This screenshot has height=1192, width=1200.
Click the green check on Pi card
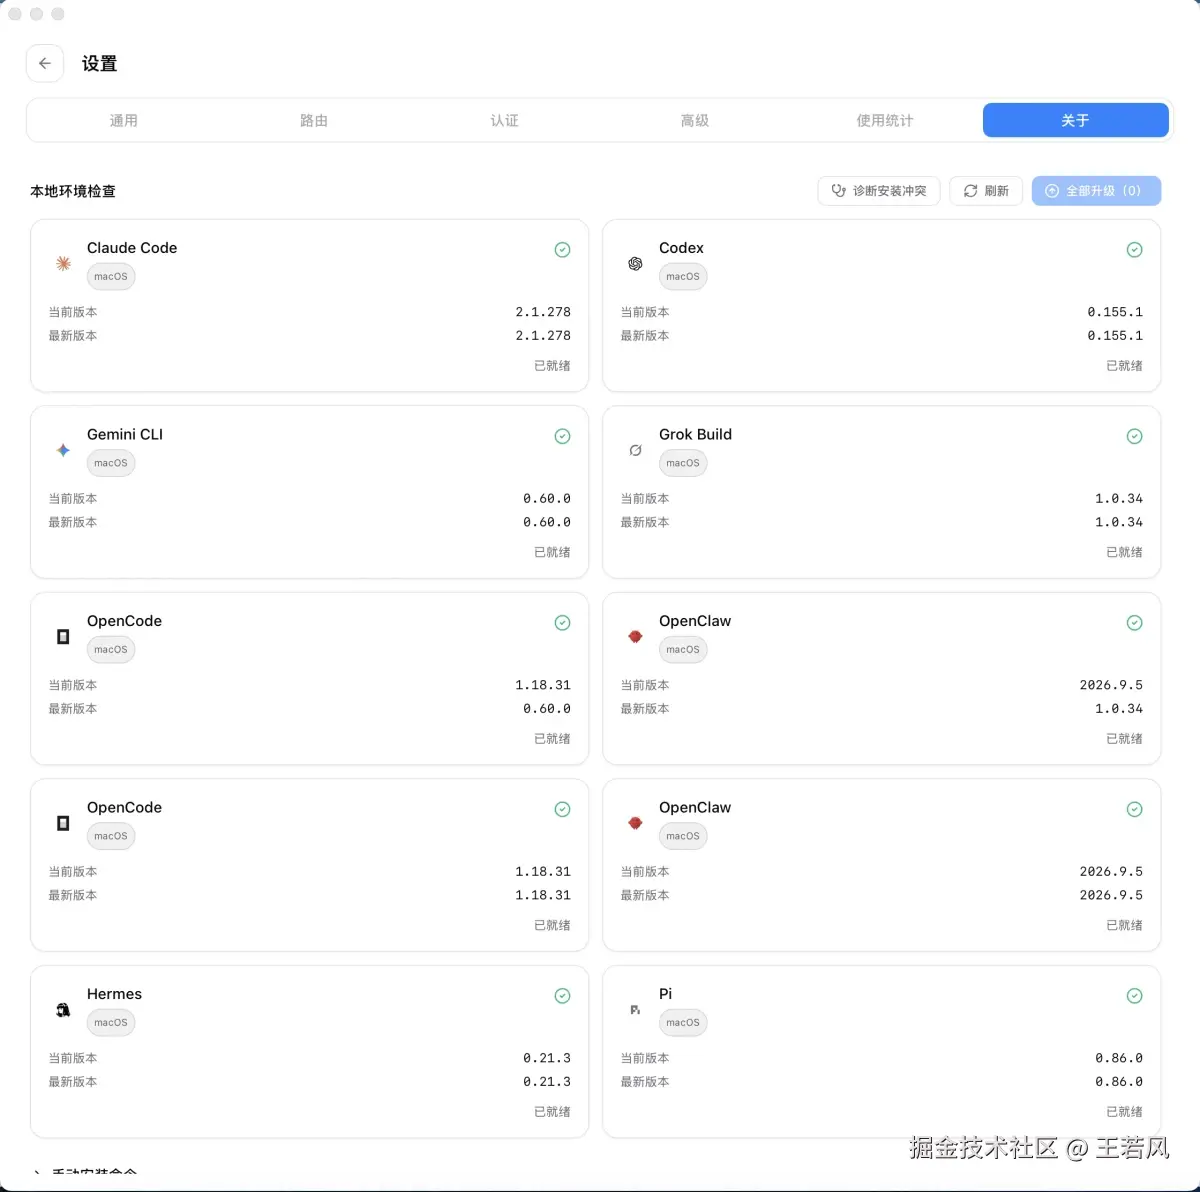[x=1135, y=996]
